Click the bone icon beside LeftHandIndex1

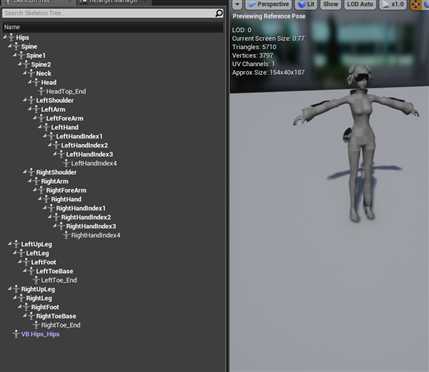pyautogui.click(x=52, y=136)
